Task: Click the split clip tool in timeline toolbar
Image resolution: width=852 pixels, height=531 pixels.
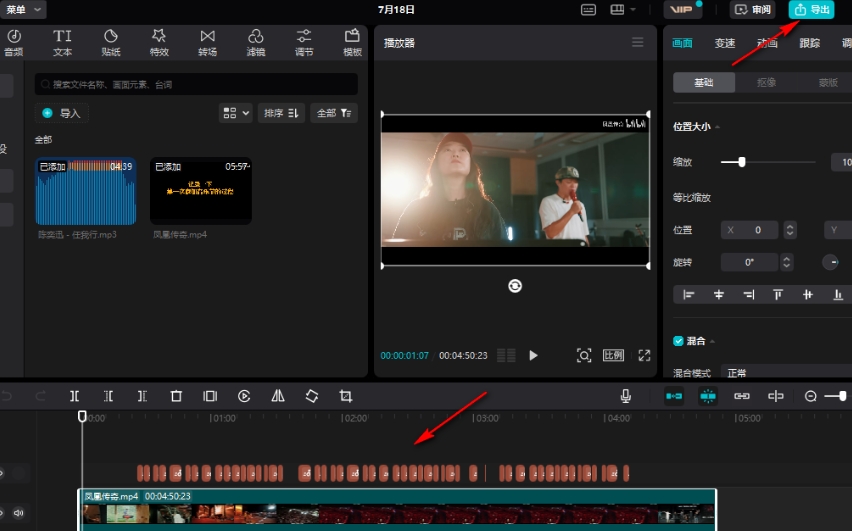Action: tap(75, 396)
